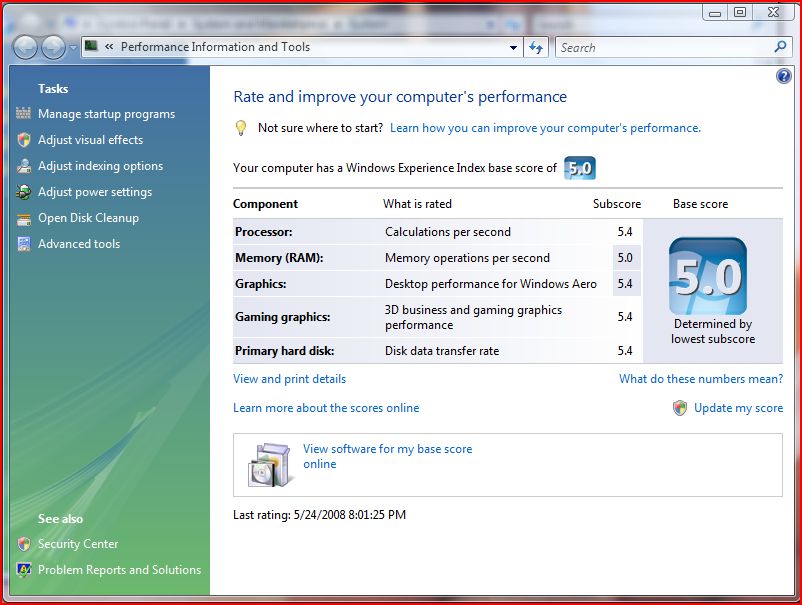Open Security Center link
802x605 pixels.
click(78, 544)
